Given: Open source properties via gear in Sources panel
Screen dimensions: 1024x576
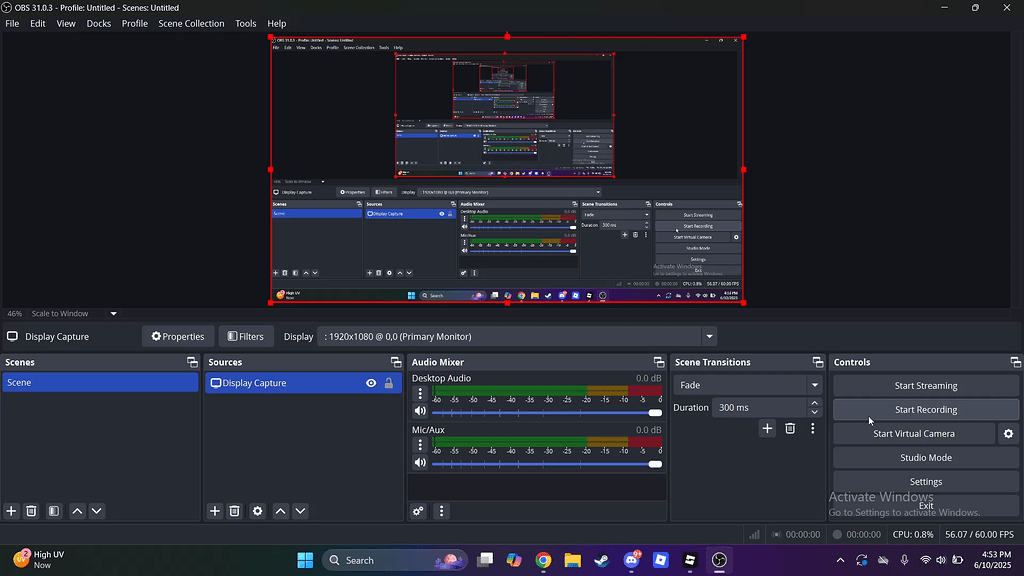Looking at the screenshot, I should click(257, 511).
